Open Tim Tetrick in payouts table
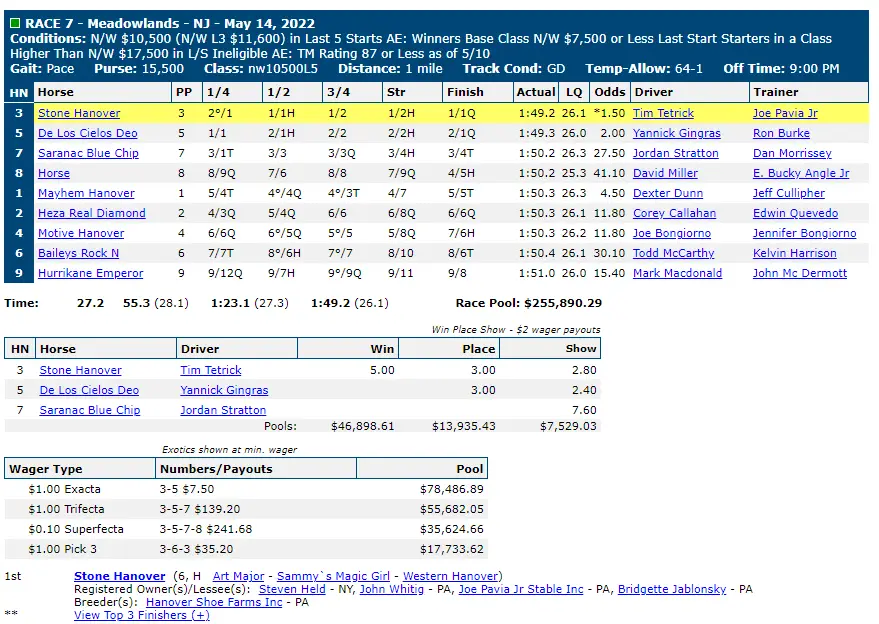The width and height of the screenshot is (879, 624). [x=211, y=371]
